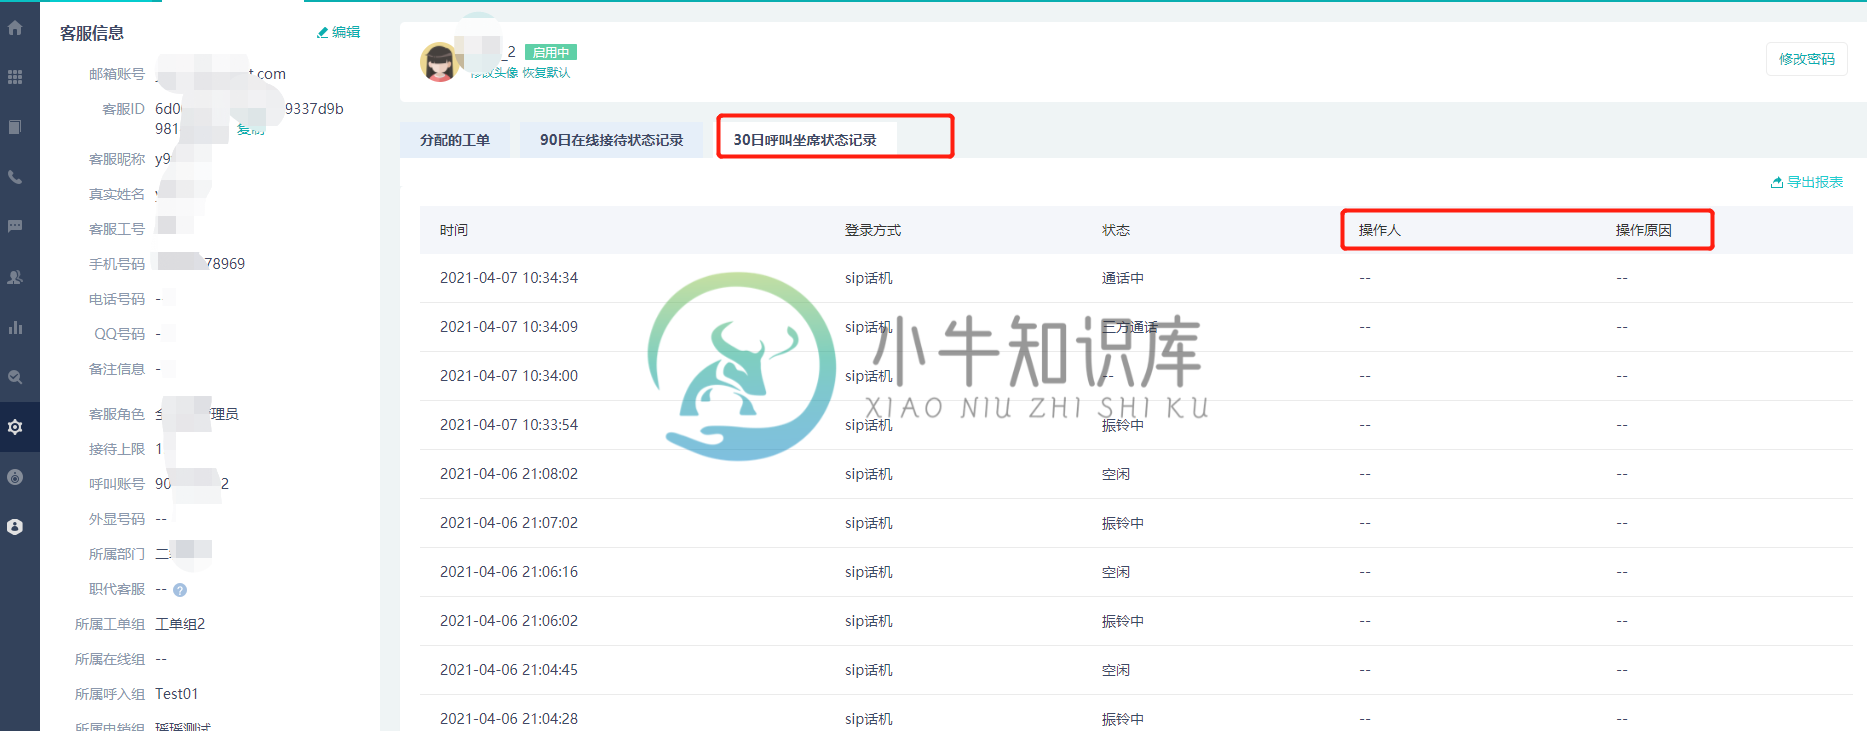Click the timestamp 2021-04-06 21:04:28

click(509, 719)
